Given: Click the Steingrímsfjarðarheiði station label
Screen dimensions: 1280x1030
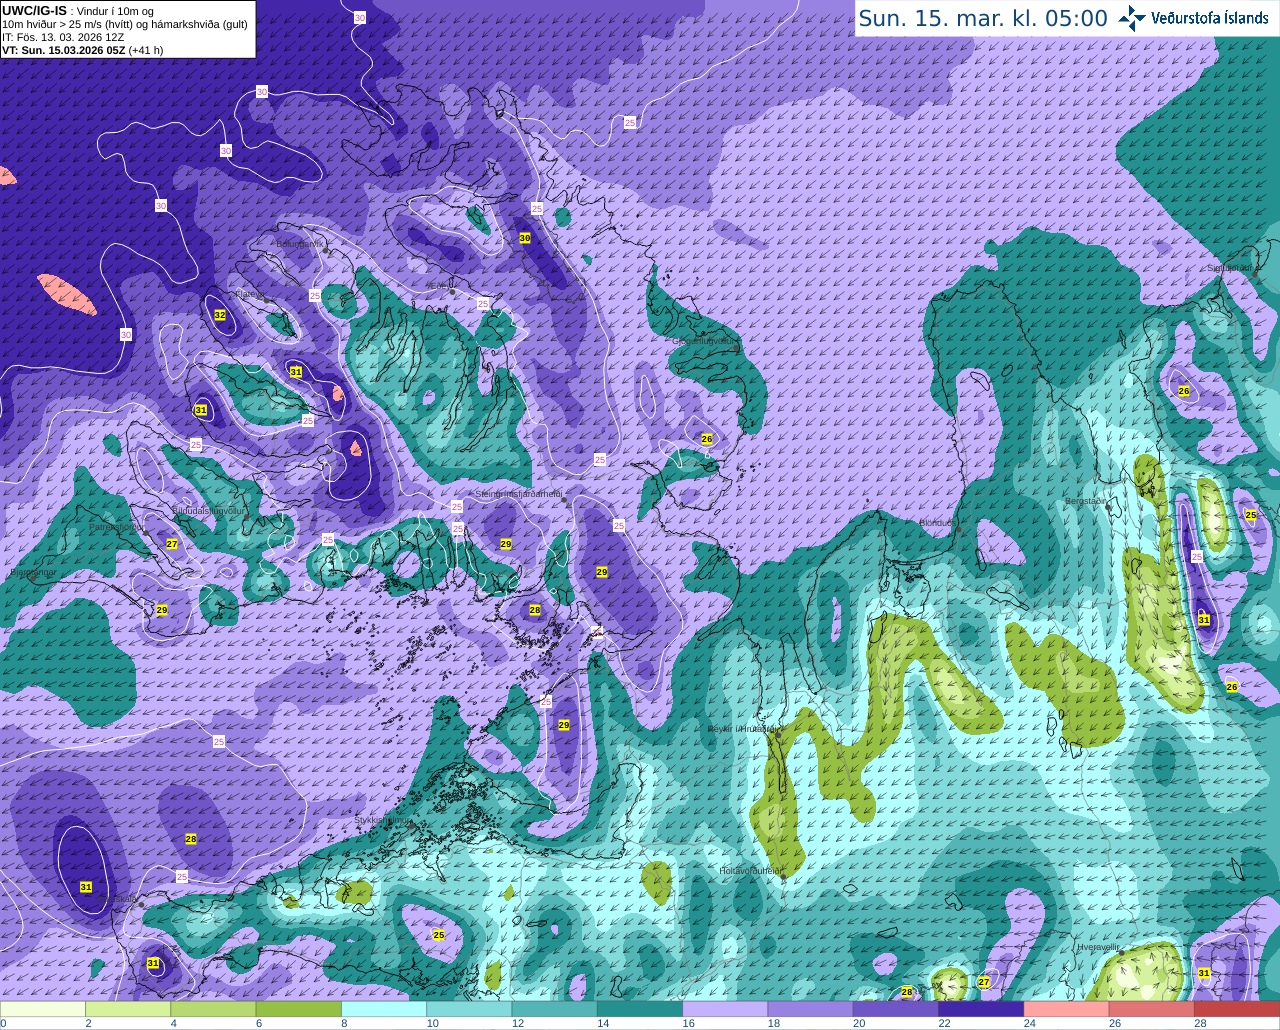Looking at the screenshot, I should pos(518,494).
